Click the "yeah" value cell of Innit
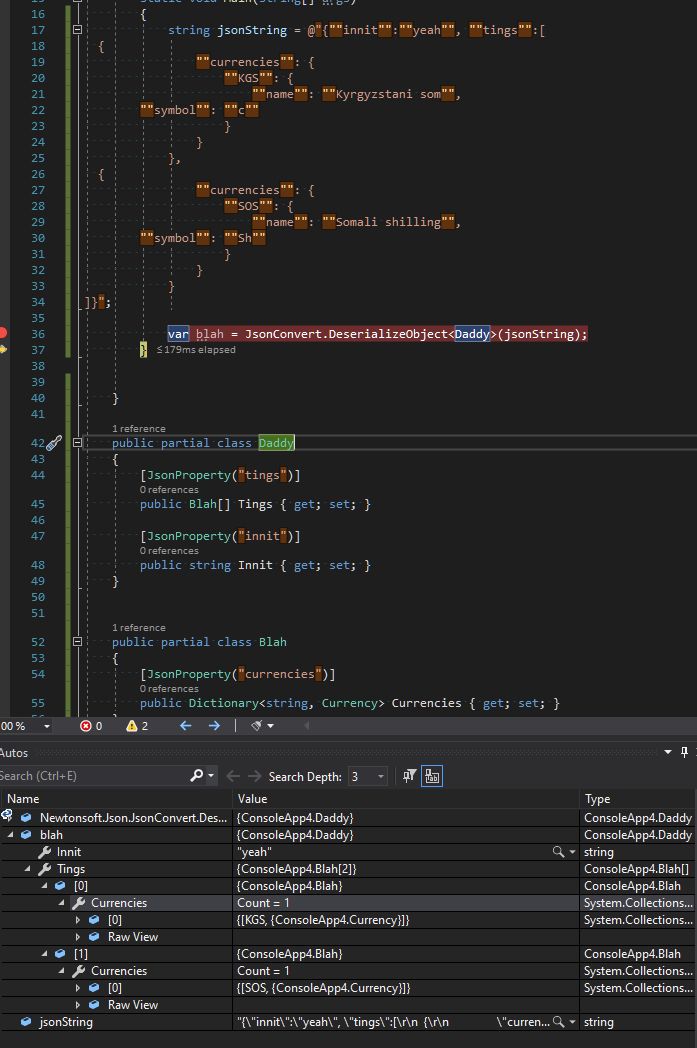Screen dimensions: 697x1048 [x=406, y=852]
